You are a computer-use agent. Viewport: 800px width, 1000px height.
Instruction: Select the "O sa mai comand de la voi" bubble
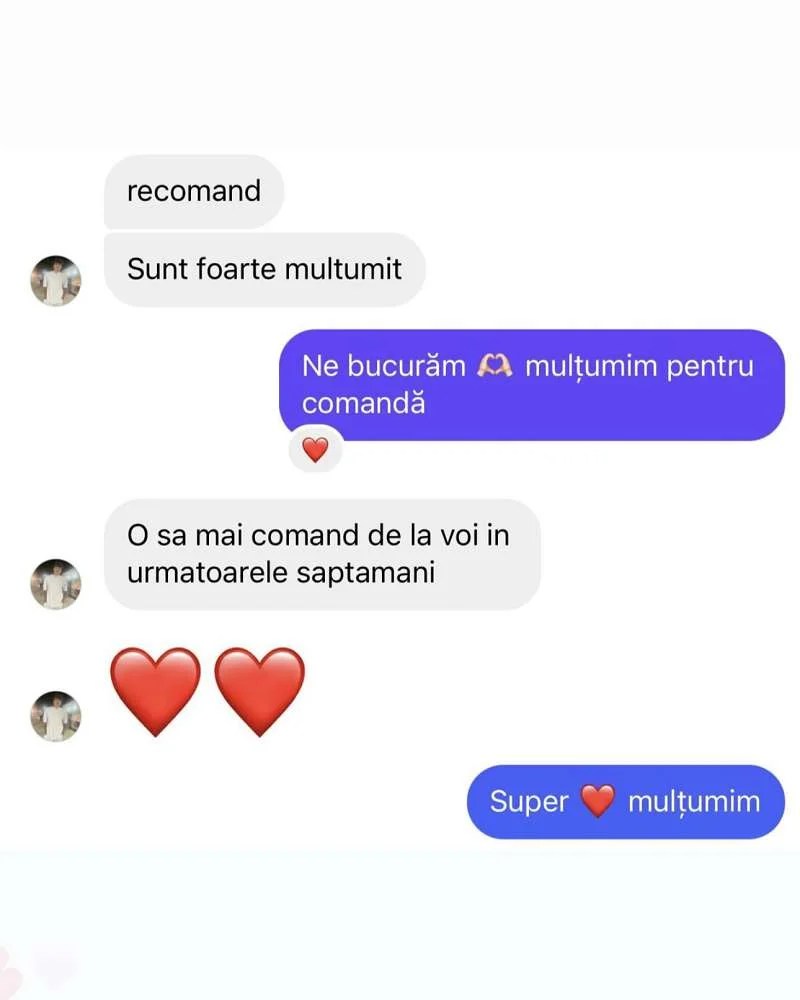point(322,554)
